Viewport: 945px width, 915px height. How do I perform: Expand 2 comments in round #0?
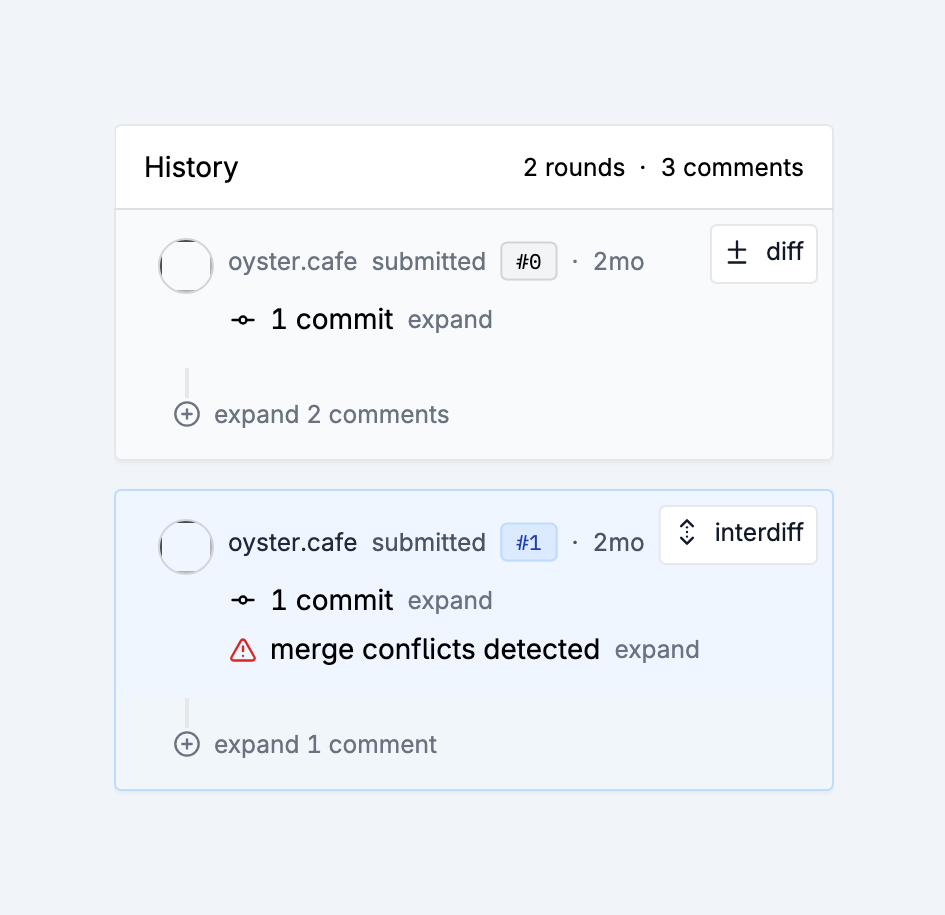coord(331,413)
